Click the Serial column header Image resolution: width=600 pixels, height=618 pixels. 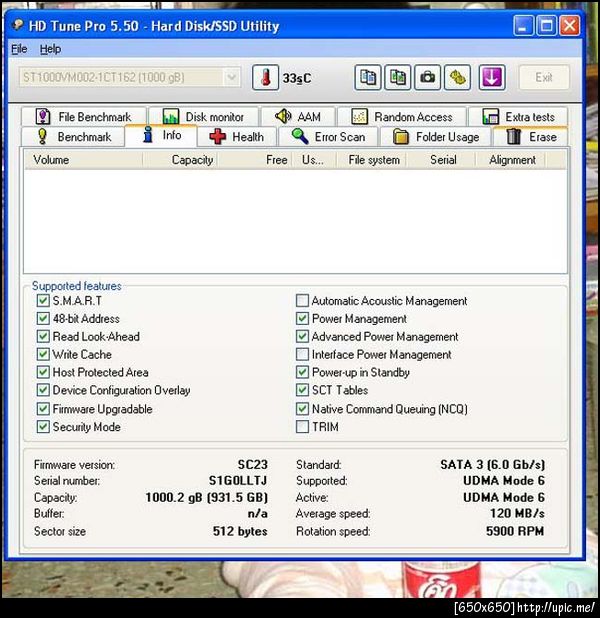tap(443, 160)
